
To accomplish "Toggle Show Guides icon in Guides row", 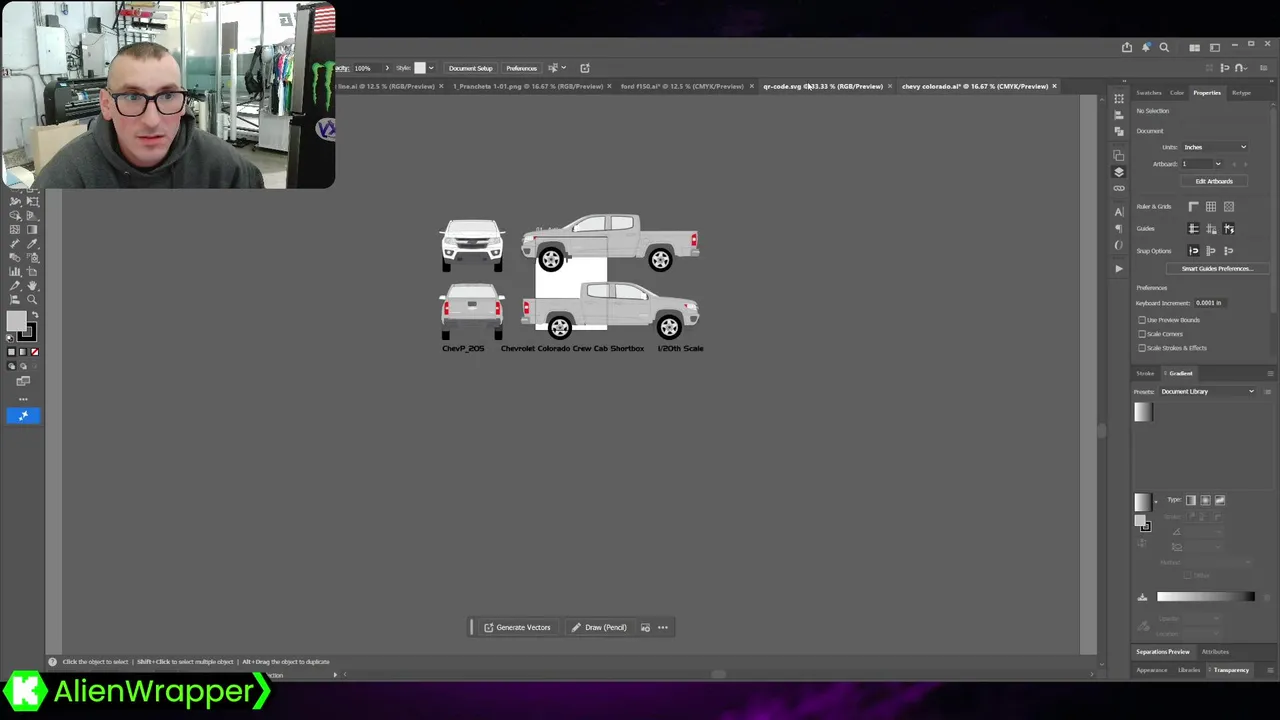I will pos(1193,229).
